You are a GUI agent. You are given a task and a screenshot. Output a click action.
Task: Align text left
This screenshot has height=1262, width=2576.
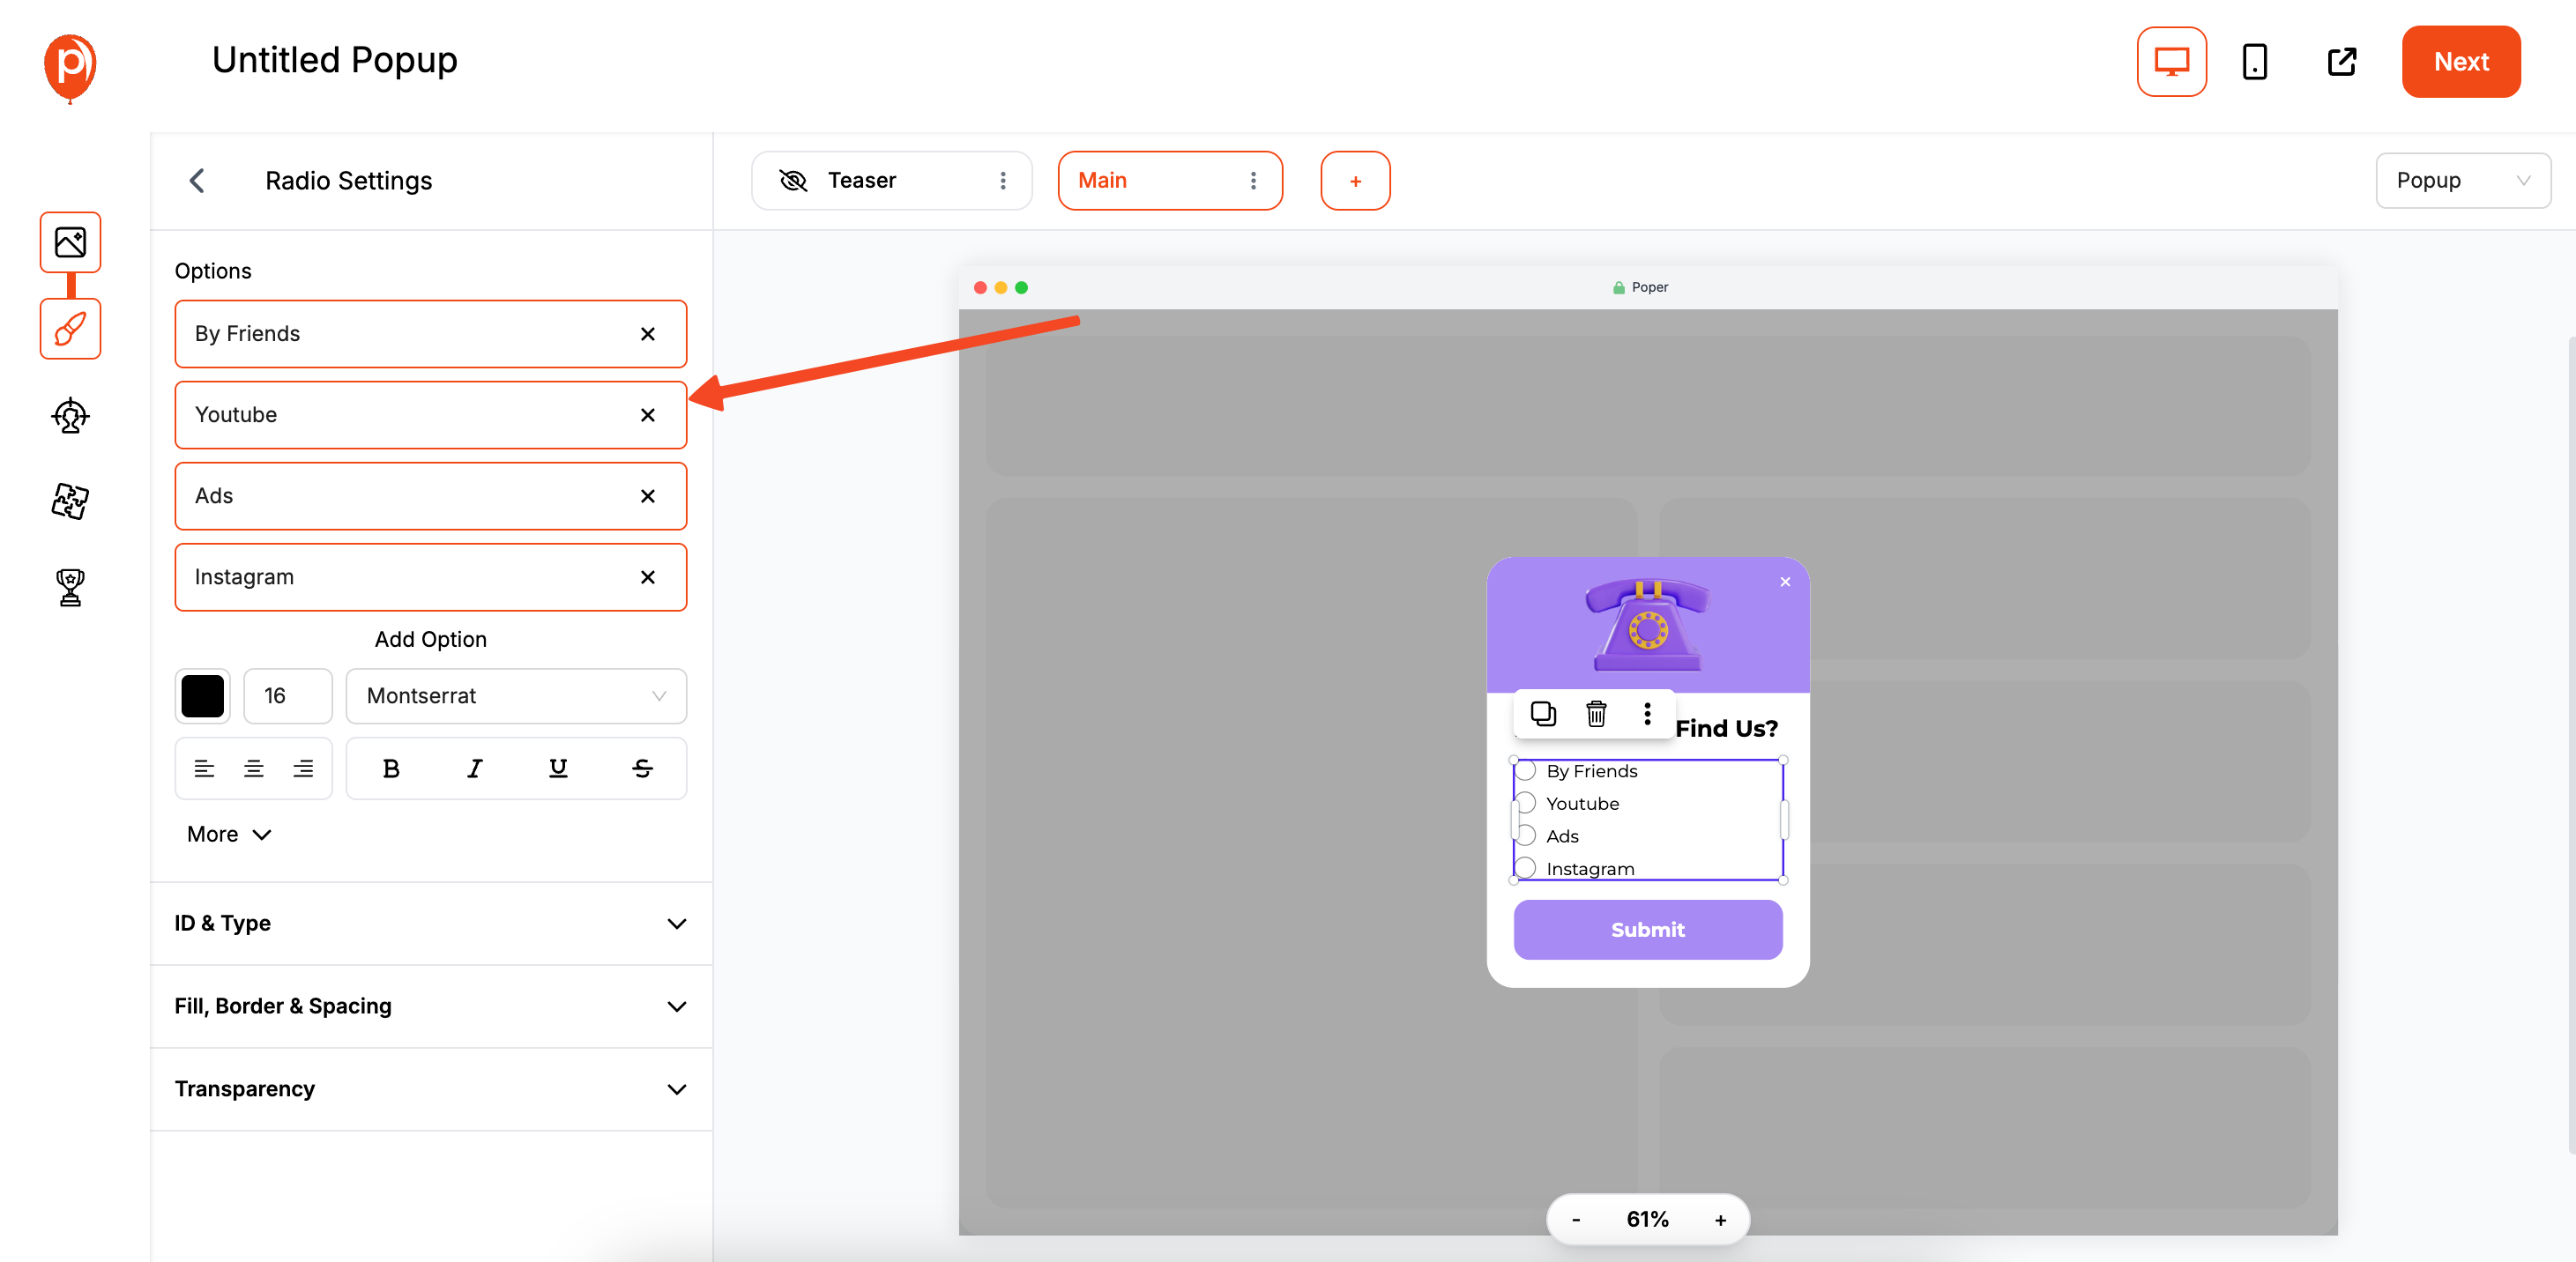(204, 768)
